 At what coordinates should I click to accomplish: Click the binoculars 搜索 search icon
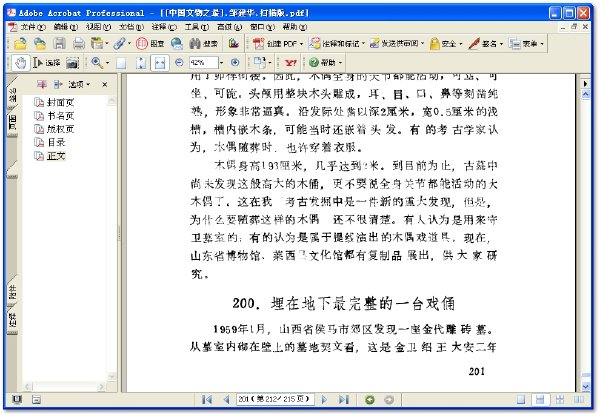(204, 43)
